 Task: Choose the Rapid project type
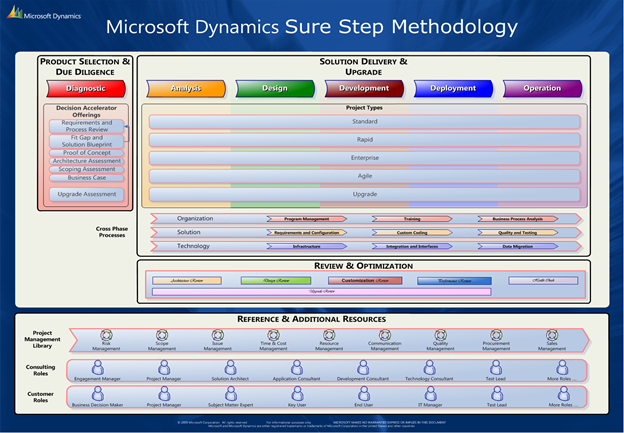(x=365, y=140)
